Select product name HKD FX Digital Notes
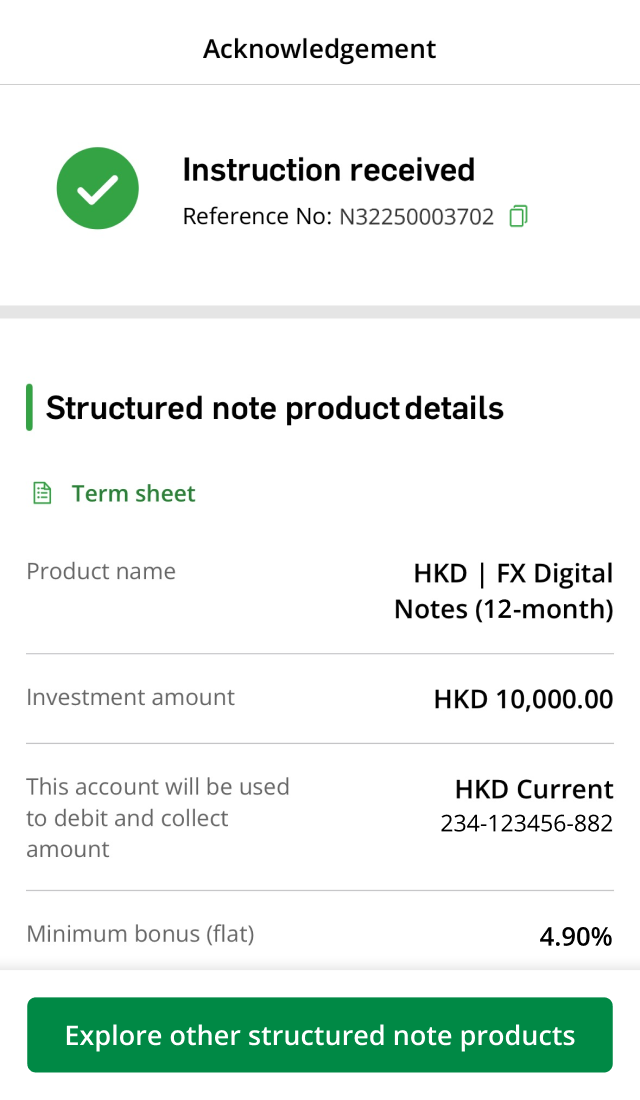 tap(503, 591)
